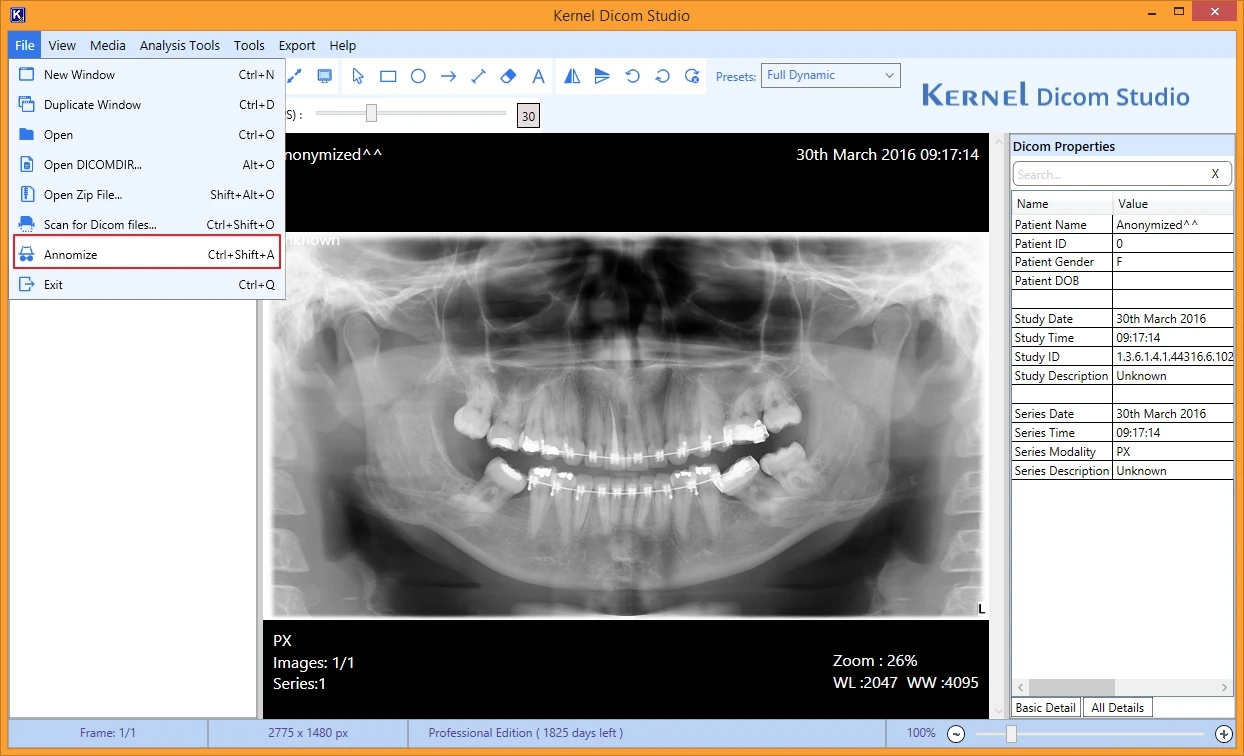Select the pointer selection tool
This screenshot has width=1244, height=756.
[x=358, y=76]
